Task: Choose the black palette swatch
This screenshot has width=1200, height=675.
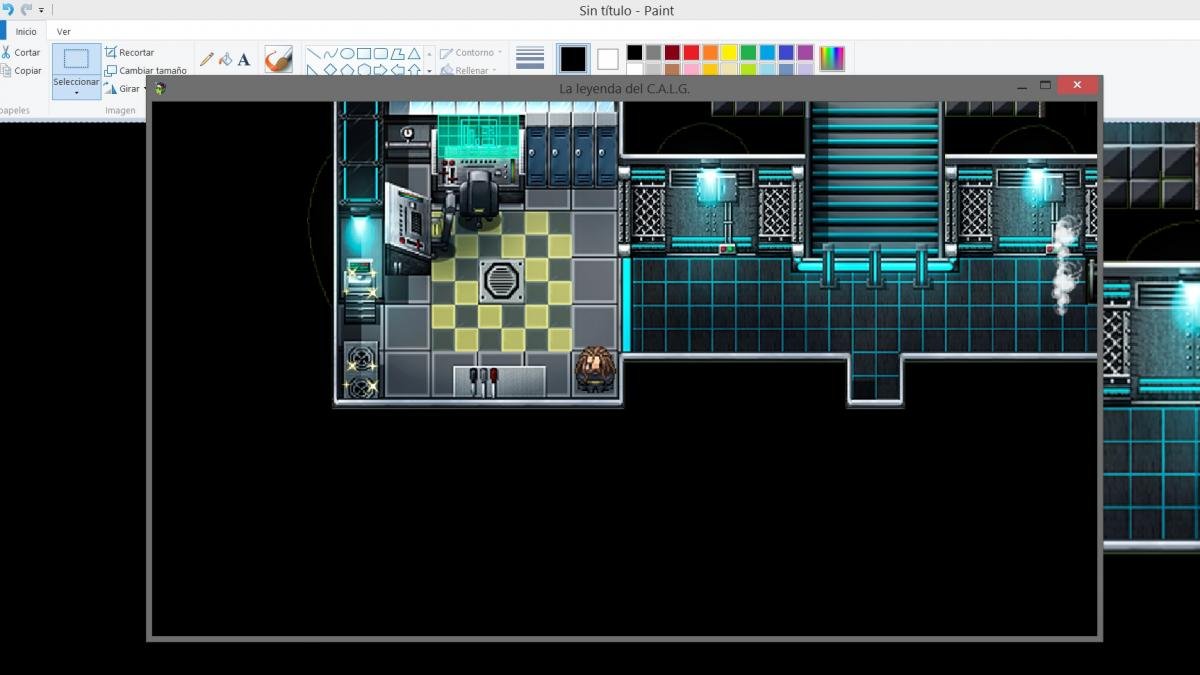Action: (634, 53)
